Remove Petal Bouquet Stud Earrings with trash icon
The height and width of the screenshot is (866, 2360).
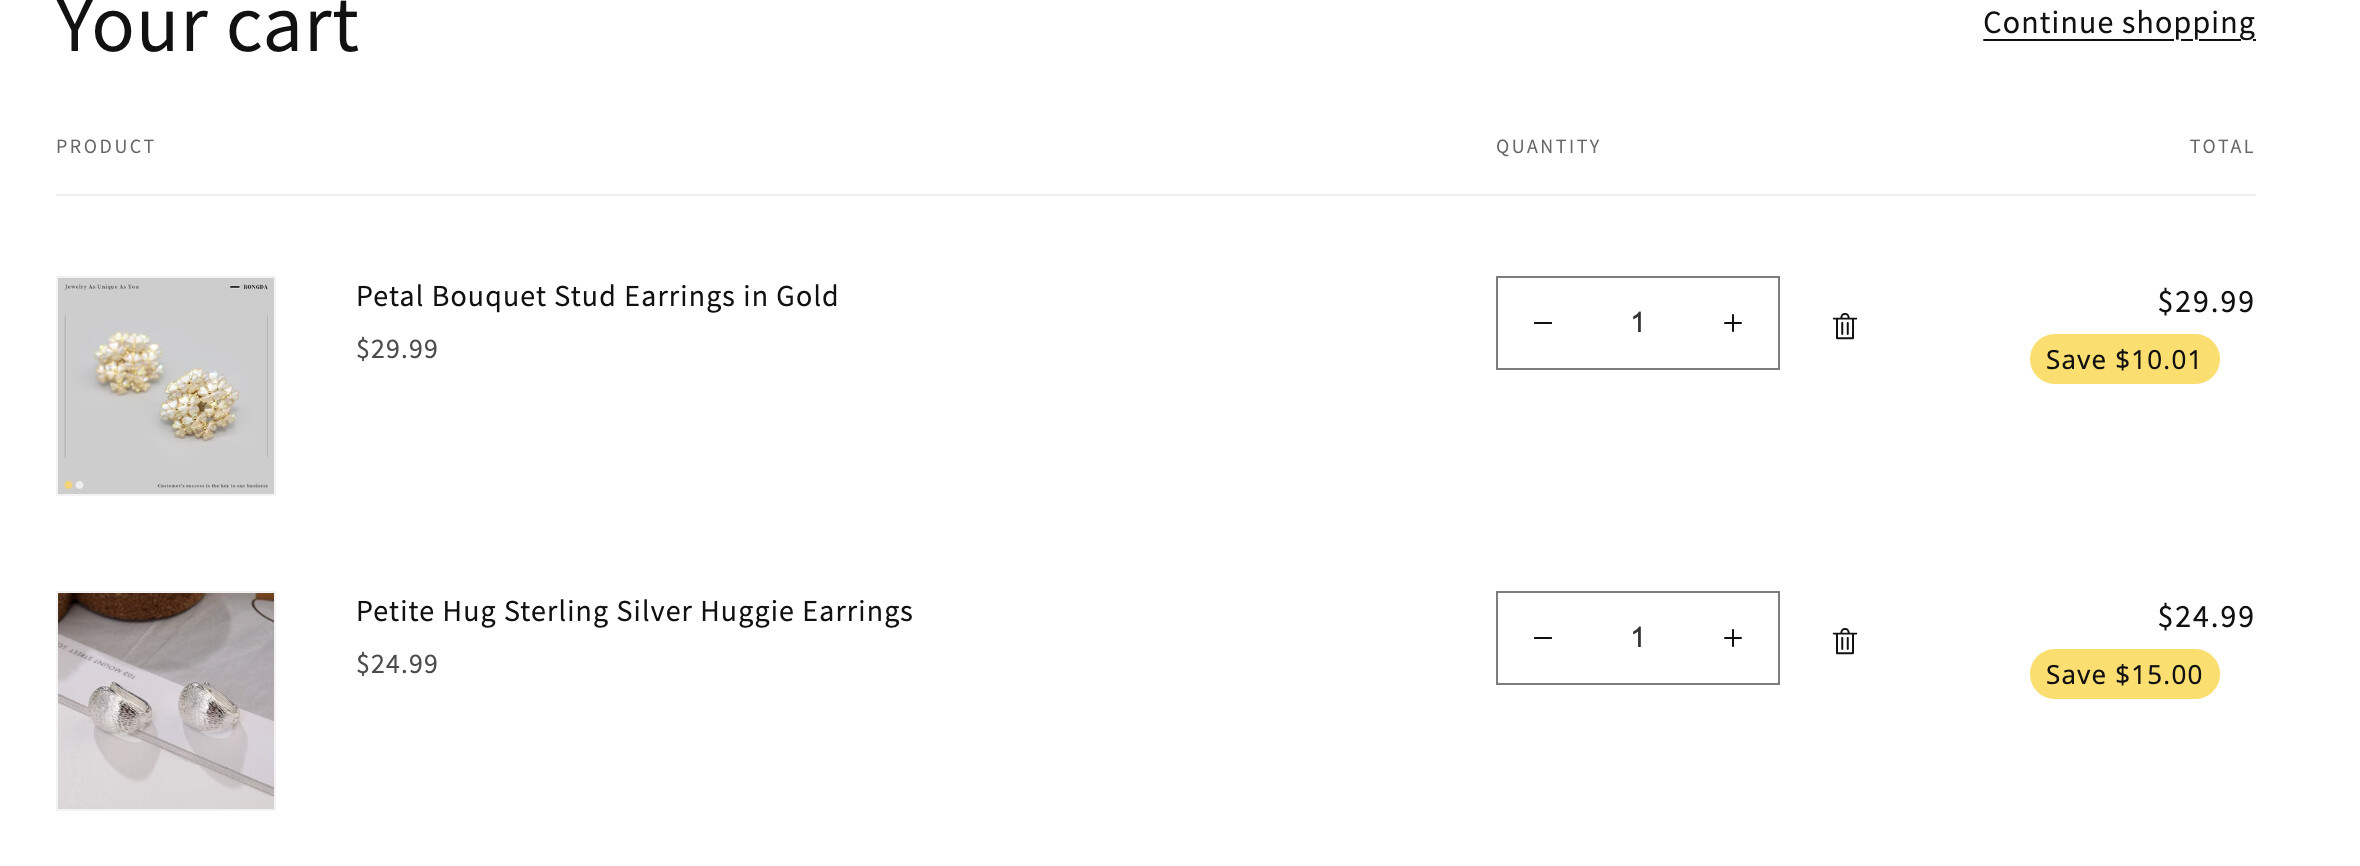[x=1845, y=326]
